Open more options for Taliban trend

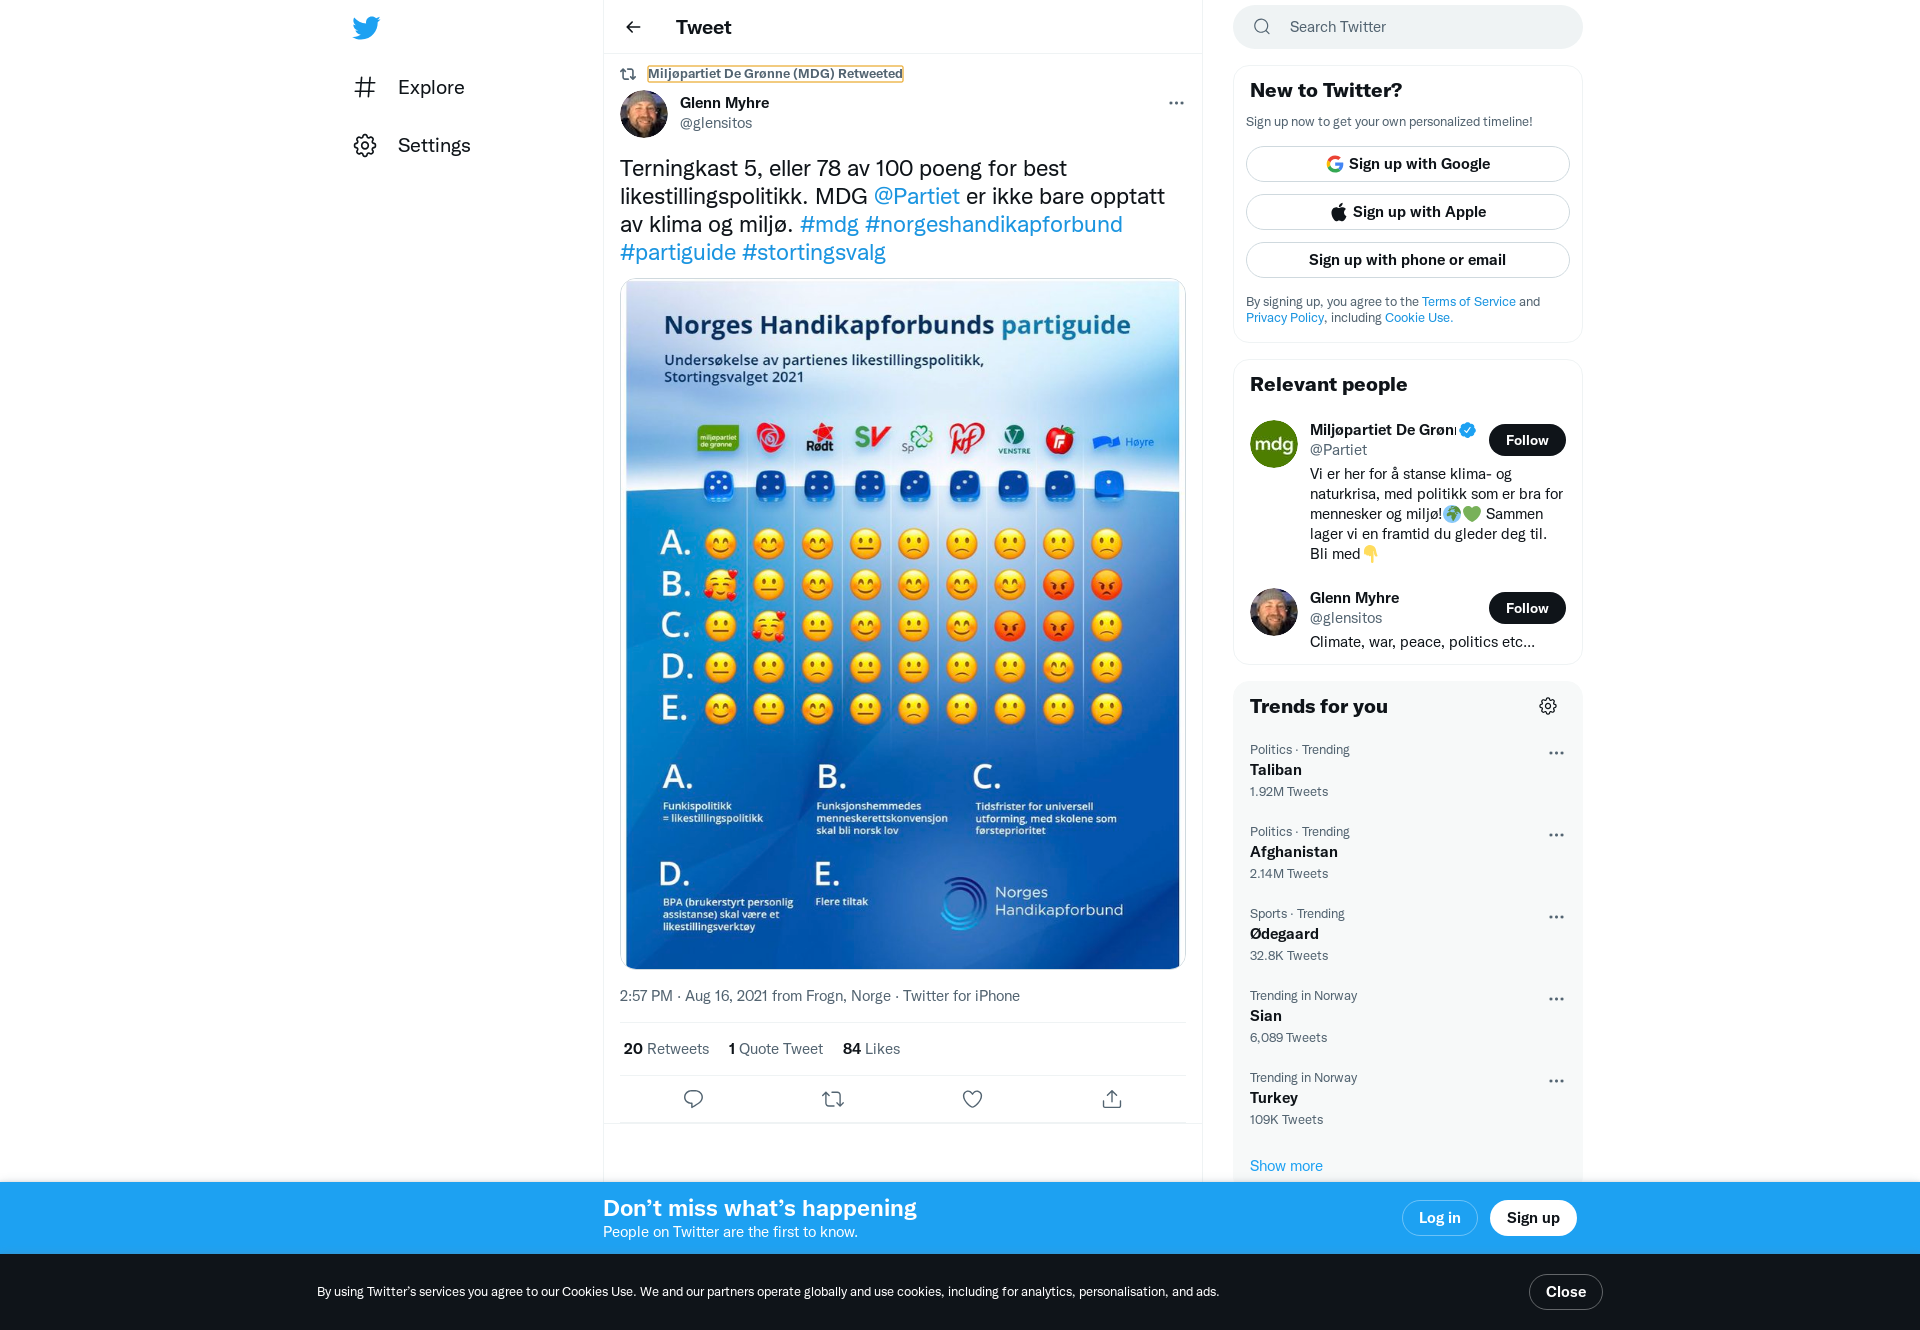(x=1556, y=753)
